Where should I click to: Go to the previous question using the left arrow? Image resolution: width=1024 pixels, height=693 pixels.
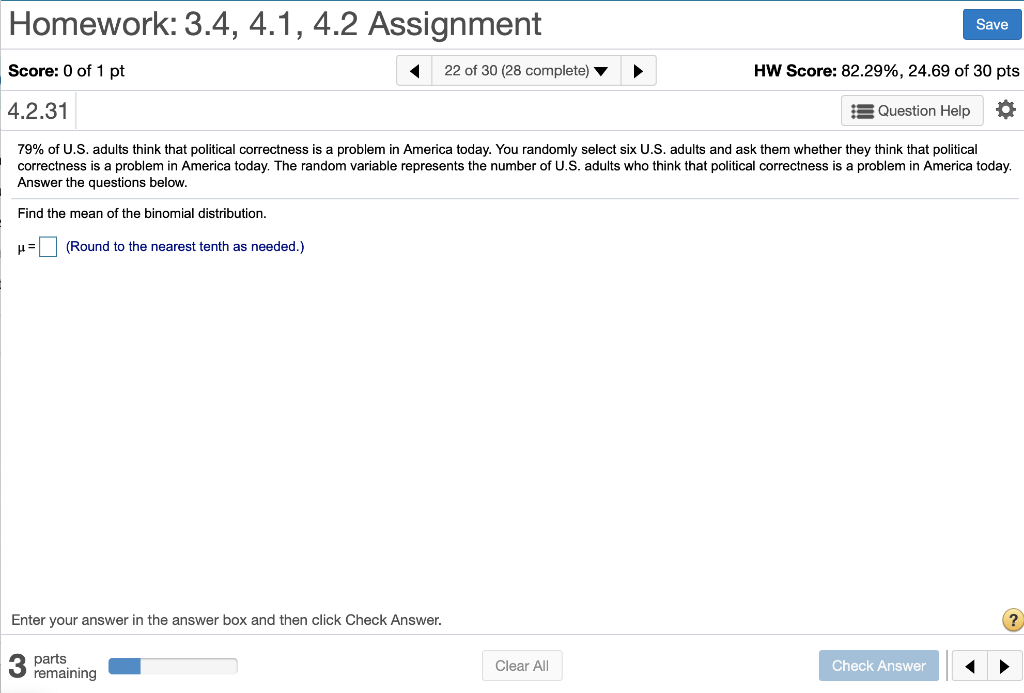pos(413,70)
